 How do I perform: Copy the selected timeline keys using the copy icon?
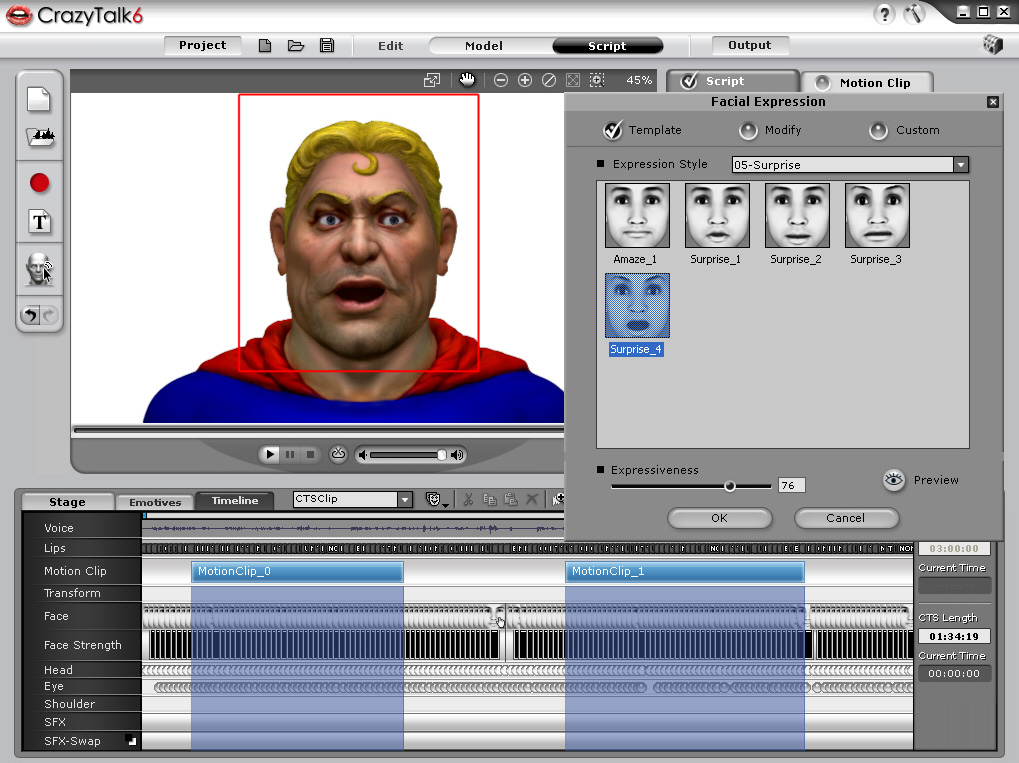pyautogui.click(x=490, y=499)
